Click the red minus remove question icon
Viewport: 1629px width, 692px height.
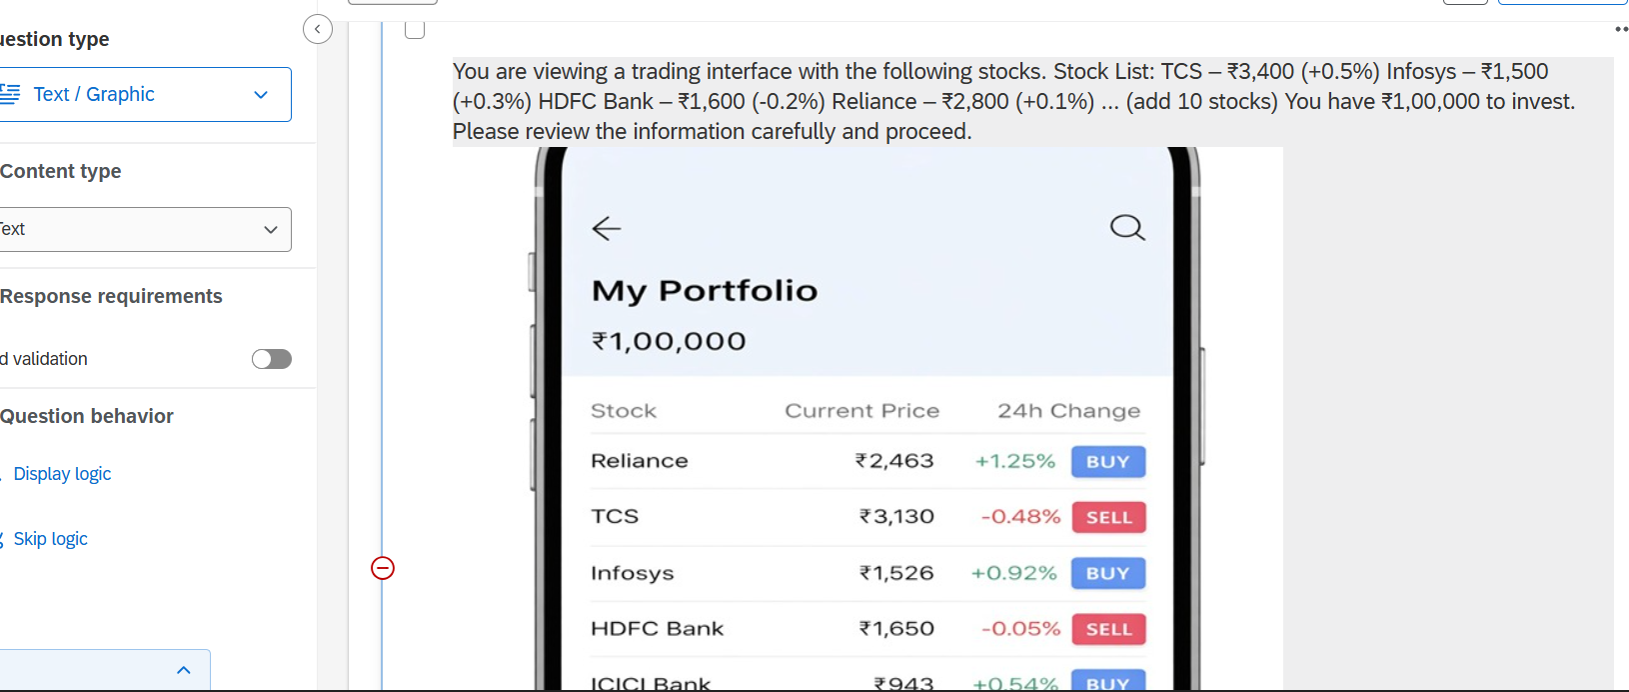click(383, 568)
